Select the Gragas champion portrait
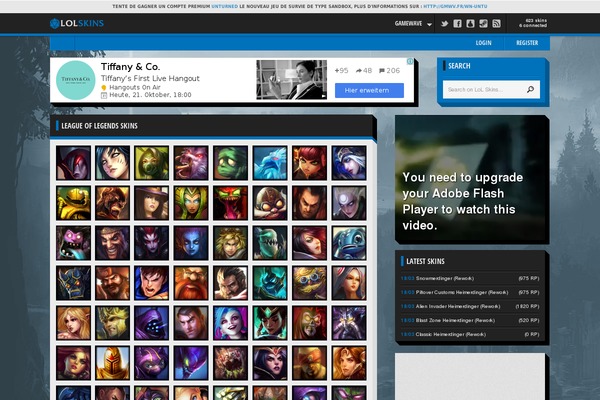This screenshot has height=400, width=600. [191, 283]
